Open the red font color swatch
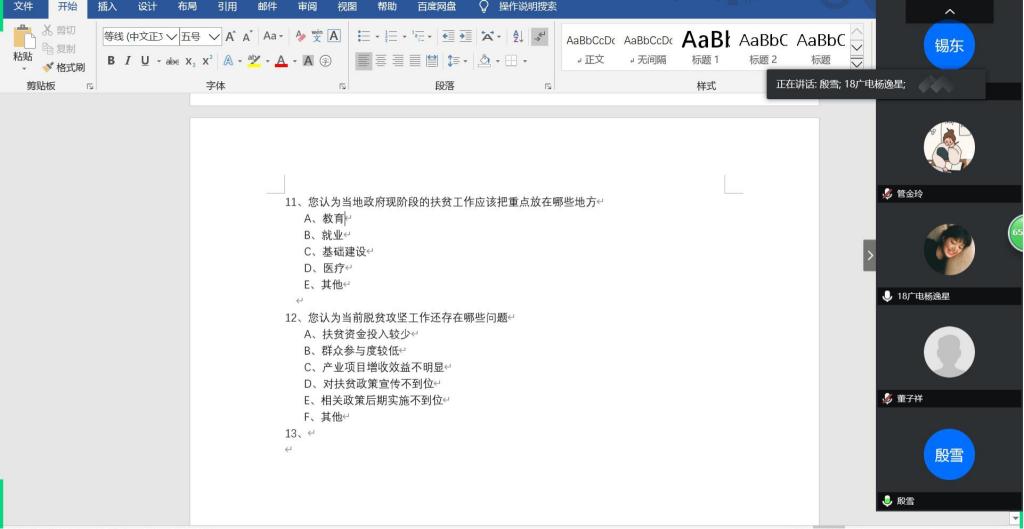 click(281, 61)
